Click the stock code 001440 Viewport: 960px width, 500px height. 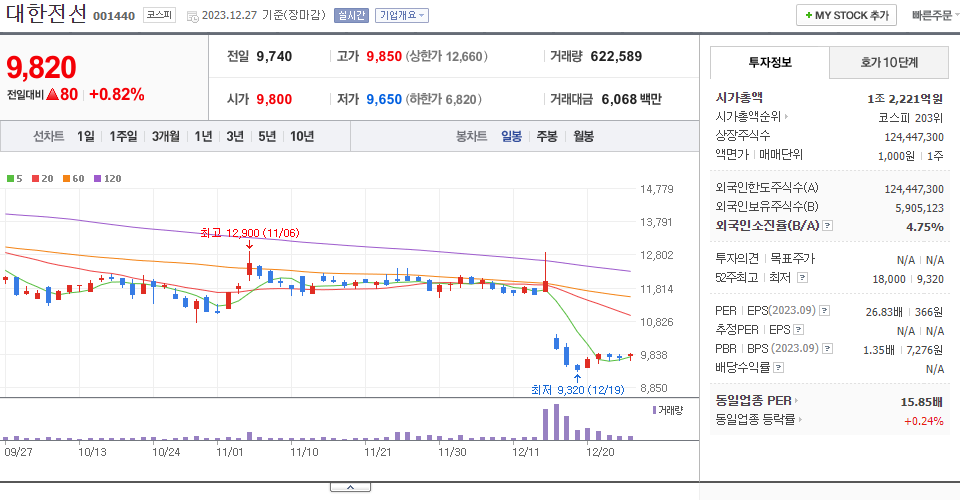(114, 16)
